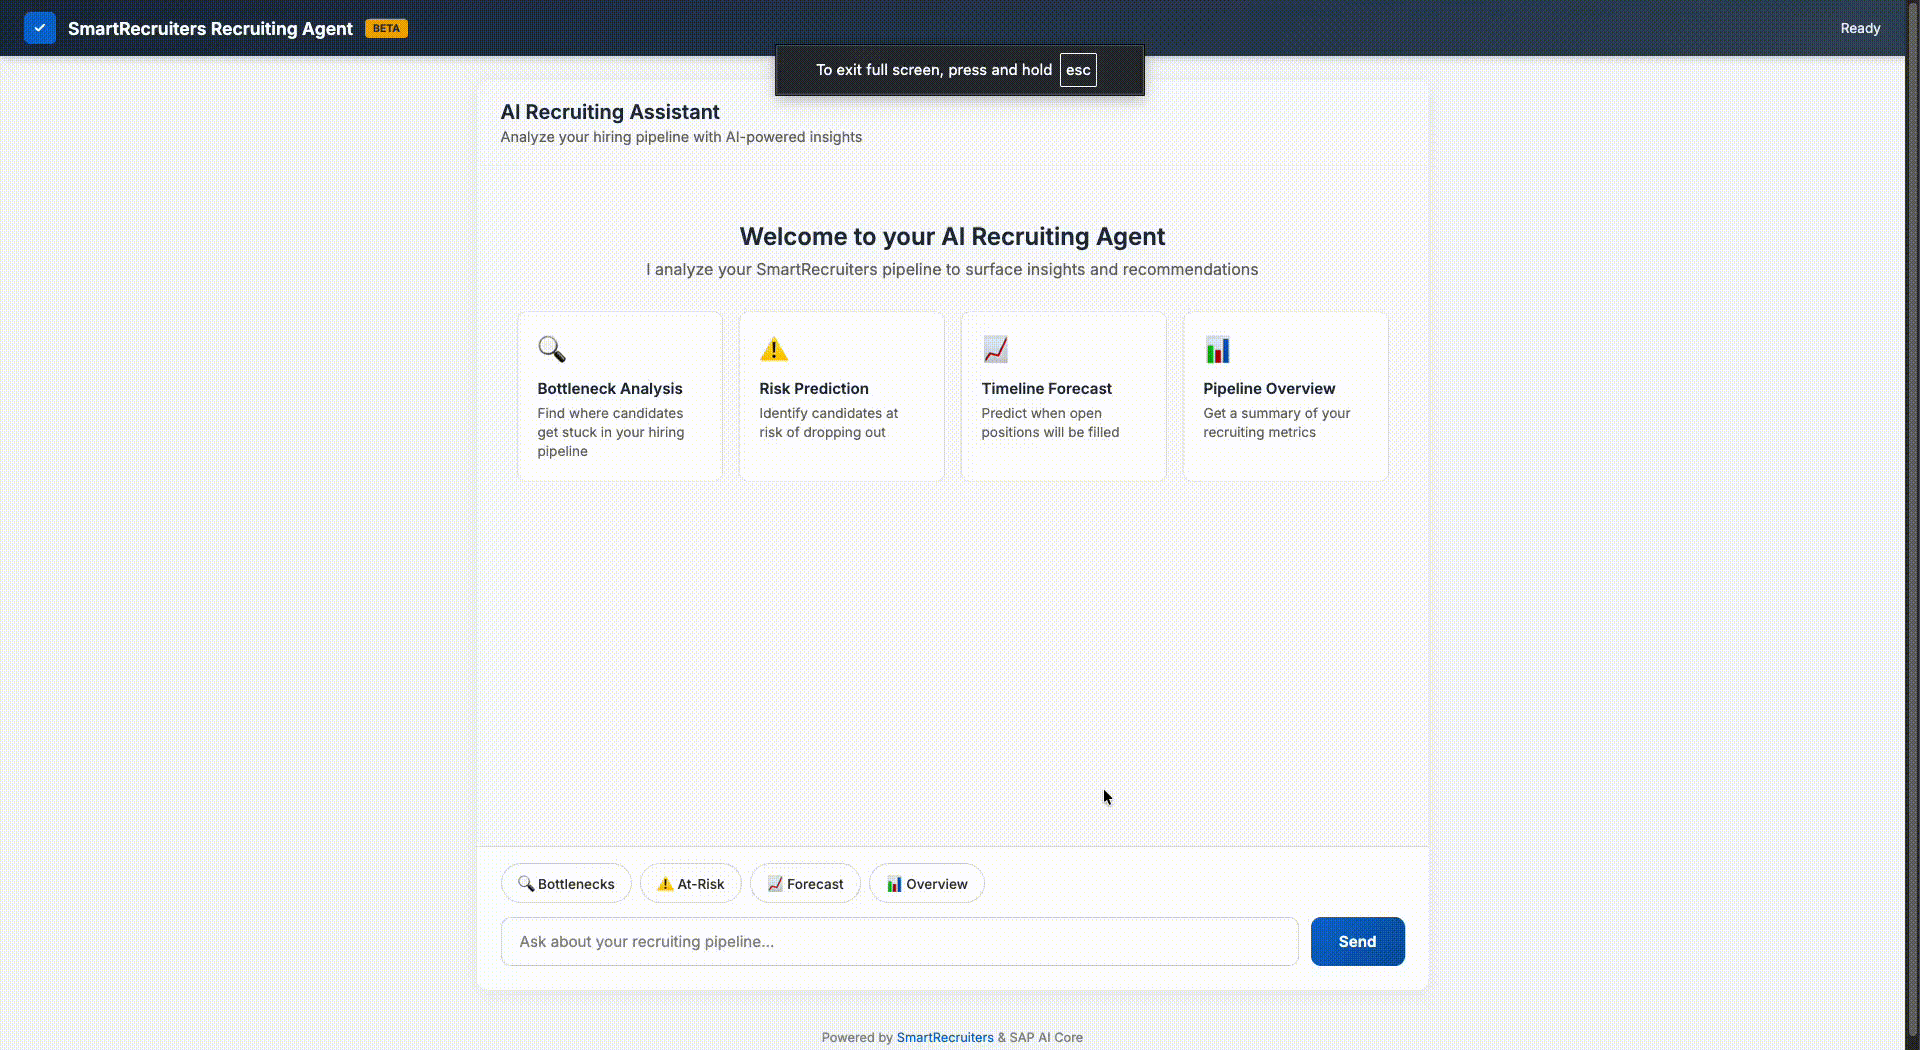Focus the Ask about your recruiting pipeline field

tap(900, 941)
